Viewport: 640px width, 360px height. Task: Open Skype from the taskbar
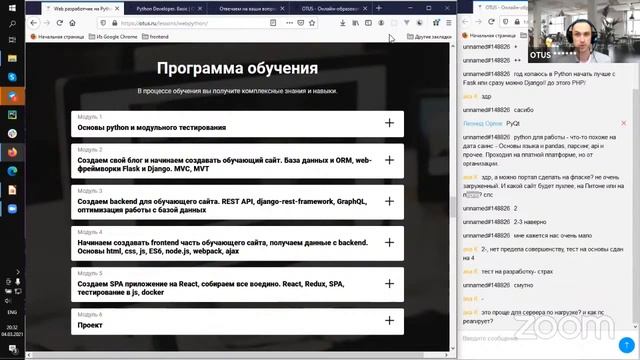(x=12, y=77)
